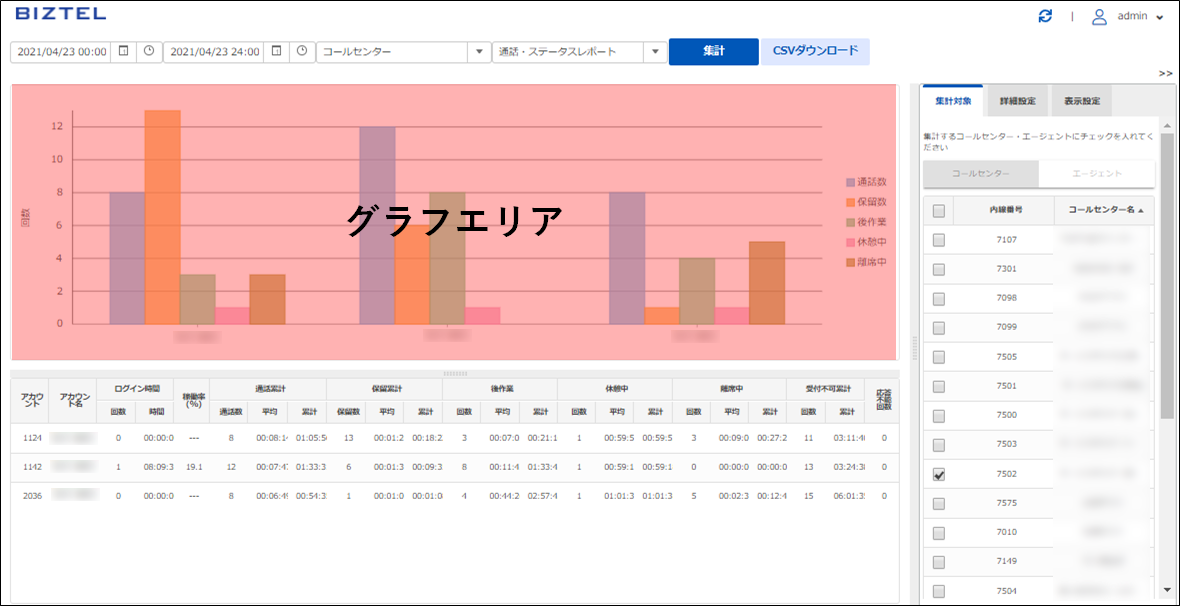Image resolution: width=1180 pixels, height=606 pixels.
Task: Open clock time picker for start date
Action: (149, 51)
